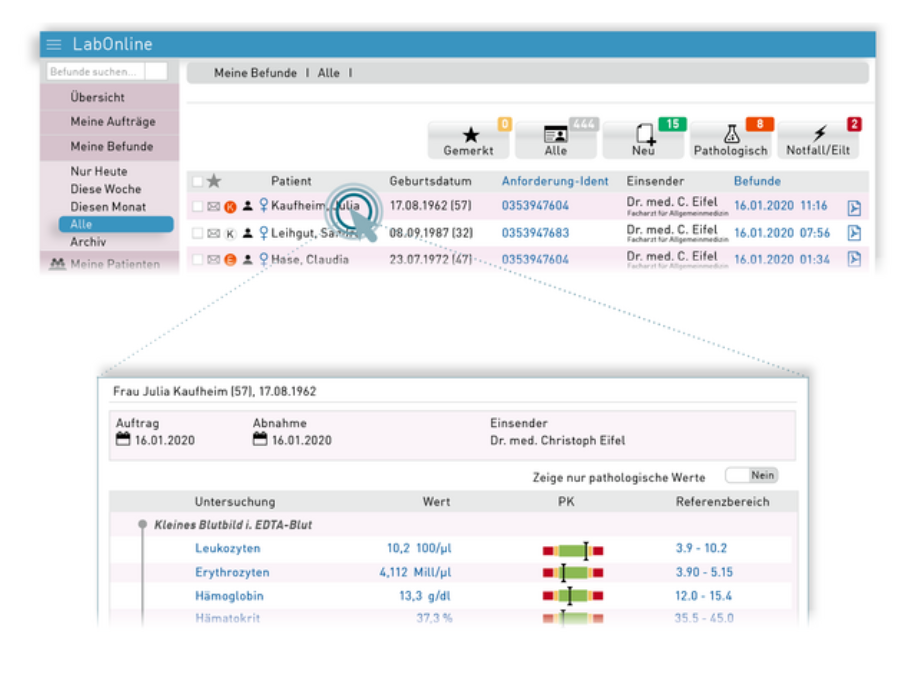This screenshot has width=921, height=673.
Task: Click Erythrozyten value 4,112 Mill/µl
Action: pos(415,572)
